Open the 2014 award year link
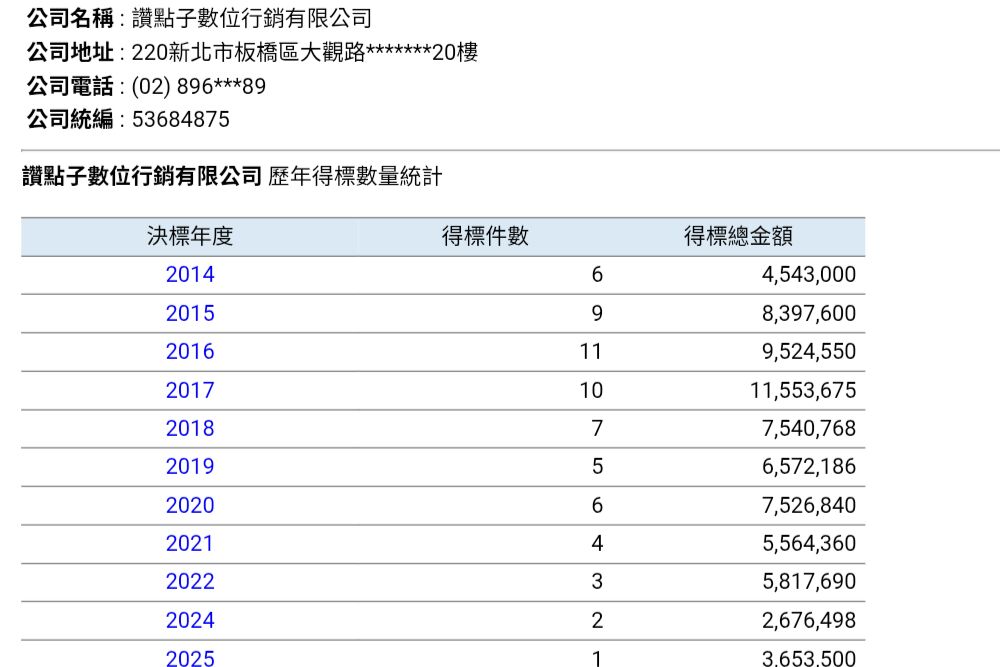The width and height of the screenshot is (1000, 667). coord(190,275)
